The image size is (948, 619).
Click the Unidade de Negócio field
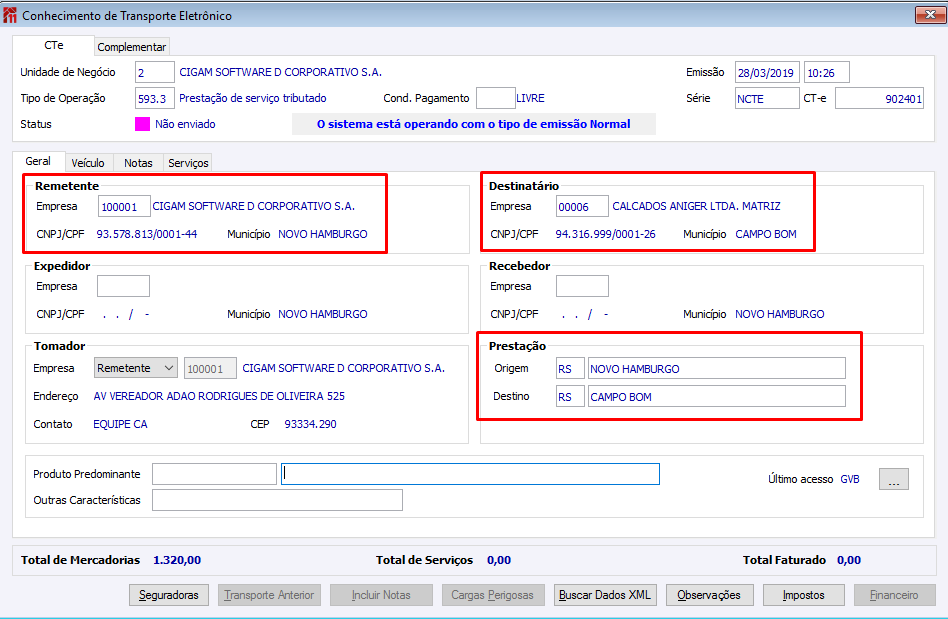click(155, 72)
